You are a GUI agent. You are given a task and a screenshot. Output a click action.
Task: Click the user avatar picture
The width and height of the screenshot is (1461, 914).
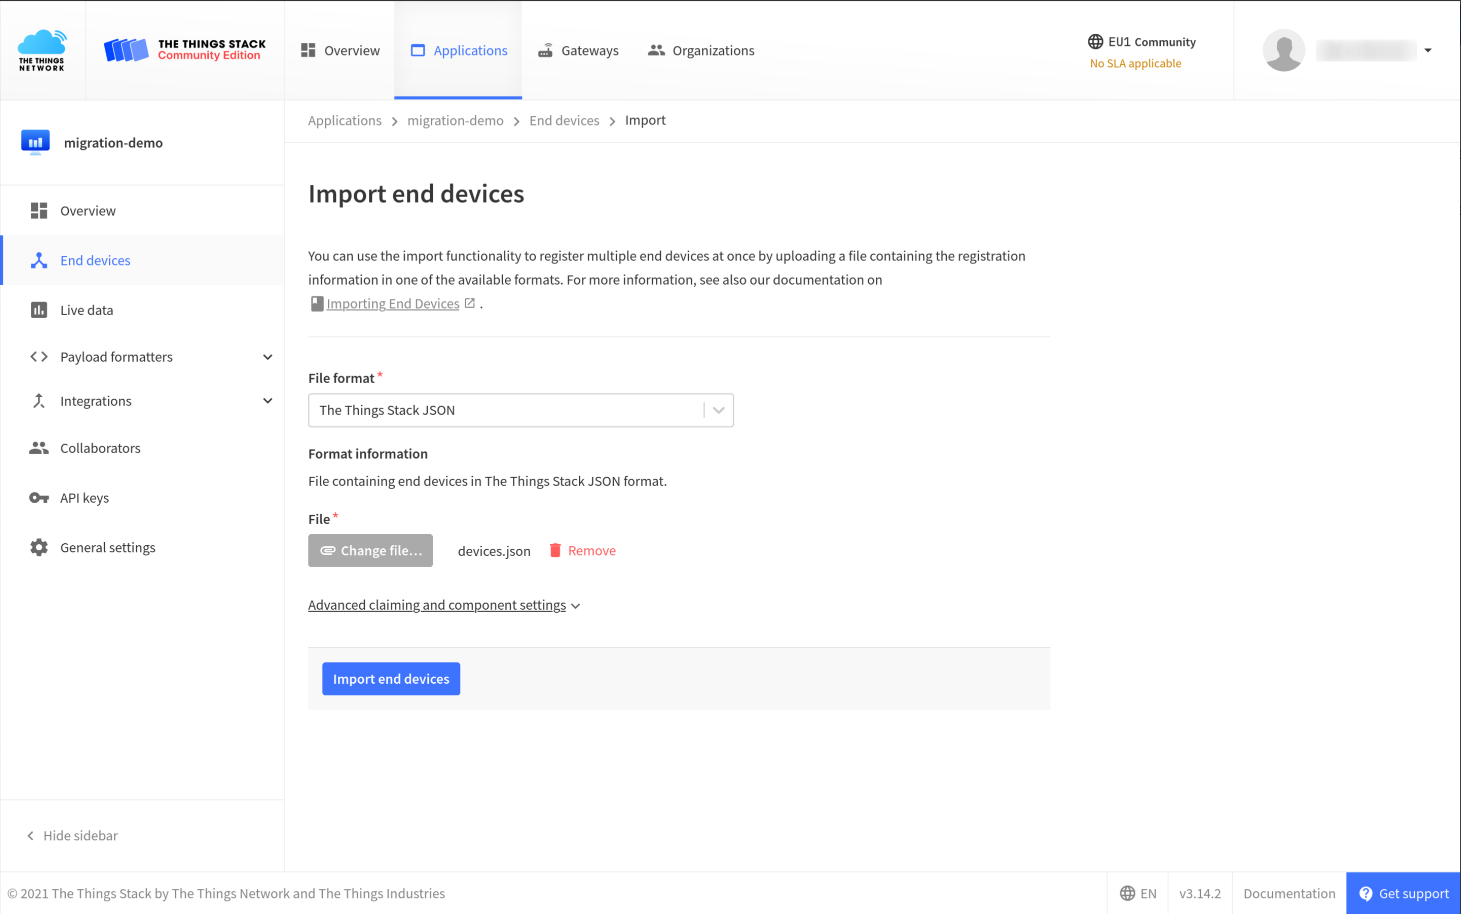1284,50
